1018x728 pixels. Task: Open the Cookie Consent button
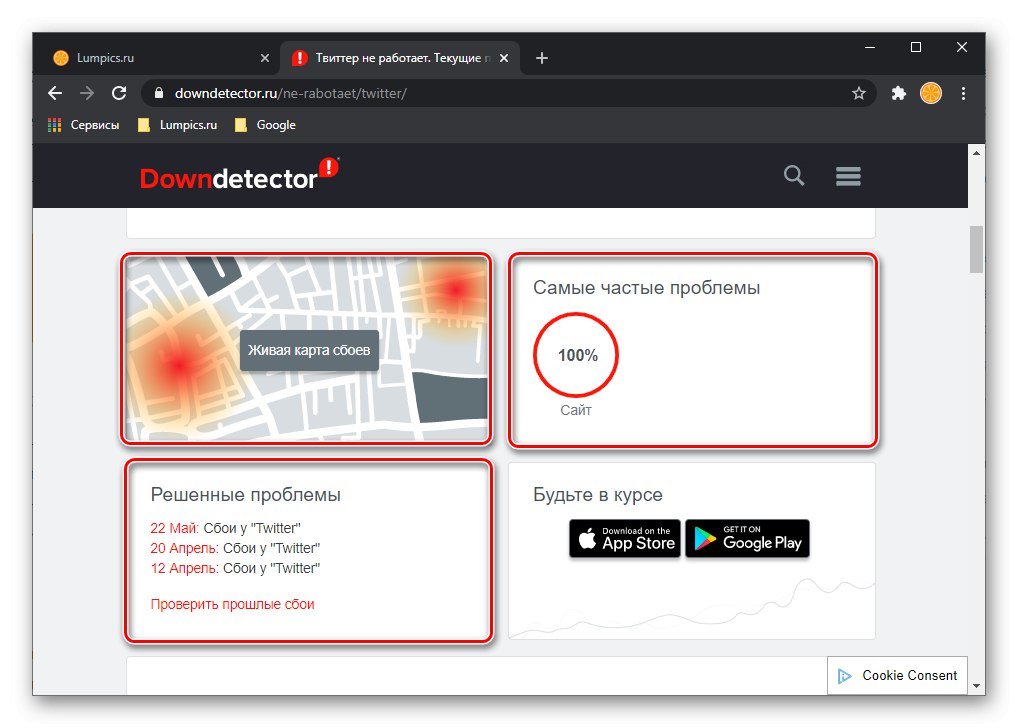point(897,675)
